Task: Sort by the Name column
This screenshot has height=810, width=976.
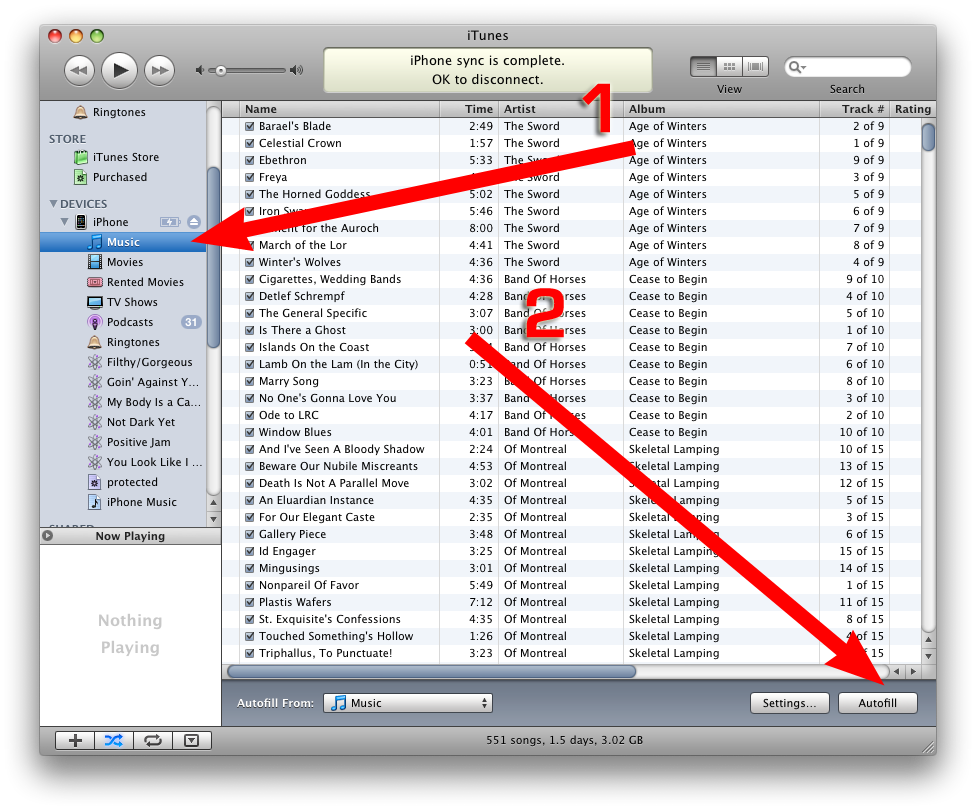Action: coord(340,109)
